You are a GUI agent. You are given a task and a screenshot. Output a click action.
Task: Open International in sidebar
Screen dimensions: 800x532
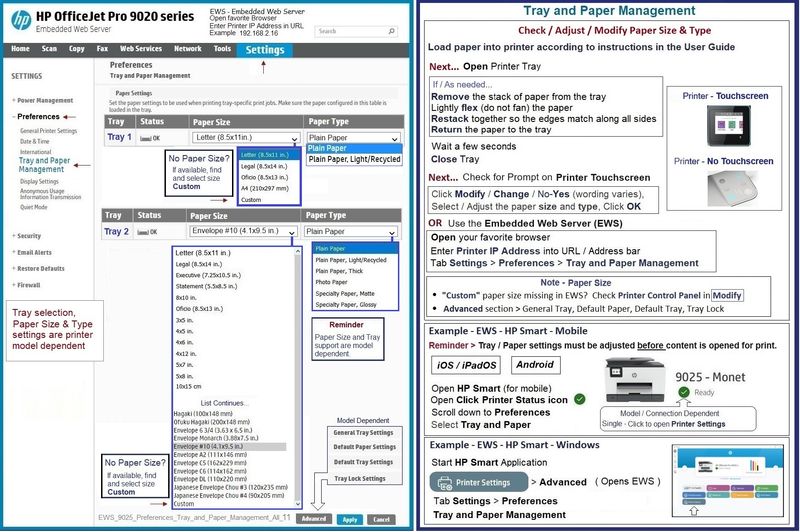pos(36,152)
